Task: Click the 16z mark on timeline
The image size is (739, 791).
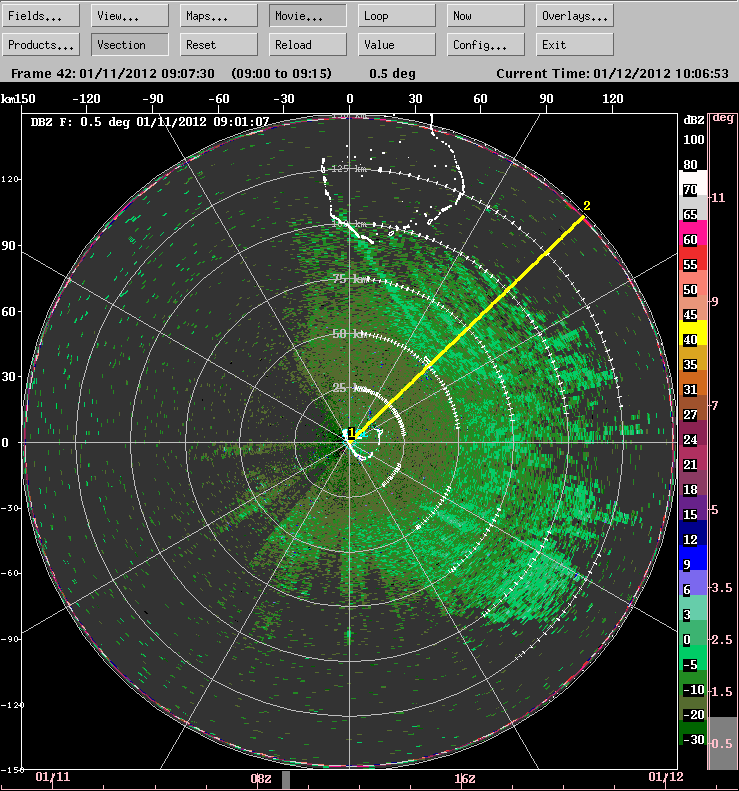Action: click(x=465, y=778)
